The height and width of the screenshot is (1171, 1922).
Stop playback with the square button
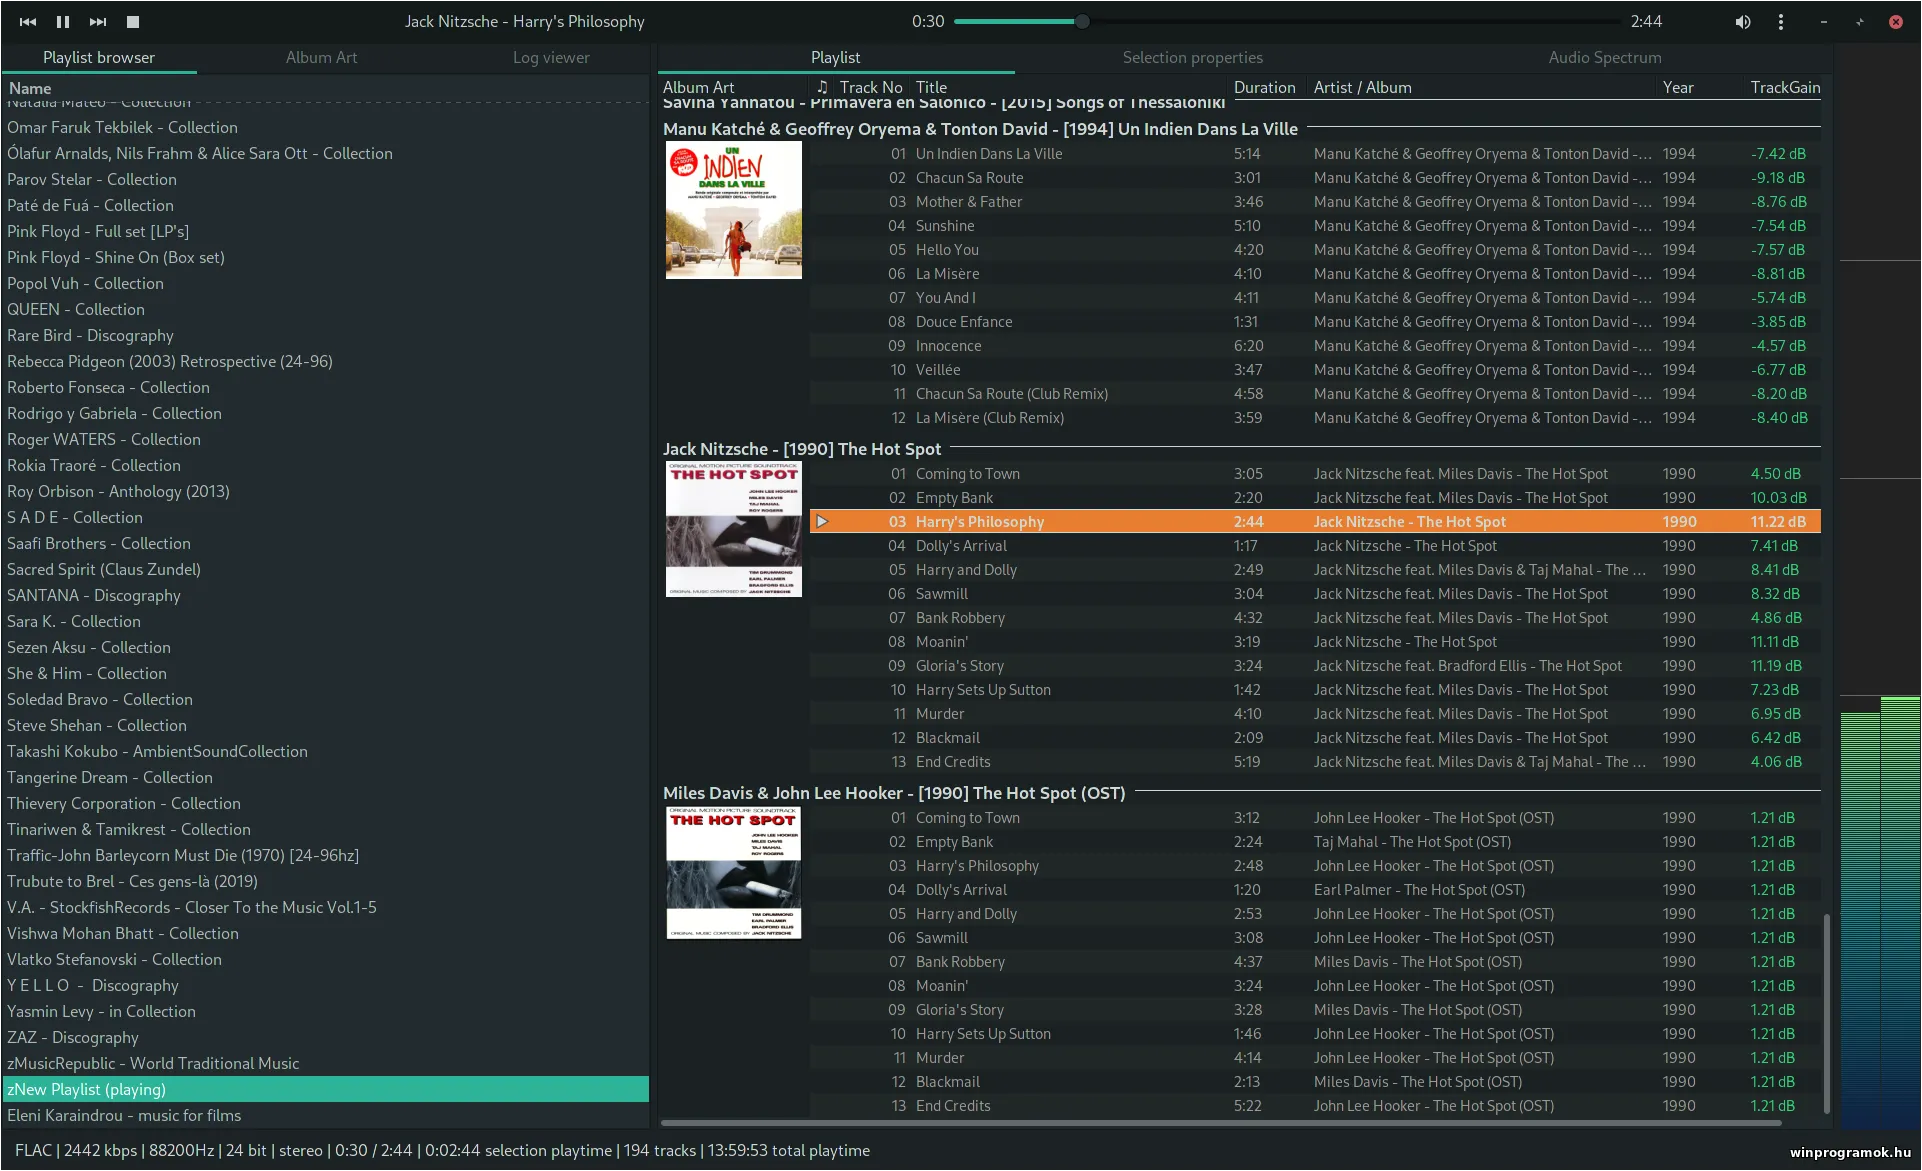(x=133, y=21)
